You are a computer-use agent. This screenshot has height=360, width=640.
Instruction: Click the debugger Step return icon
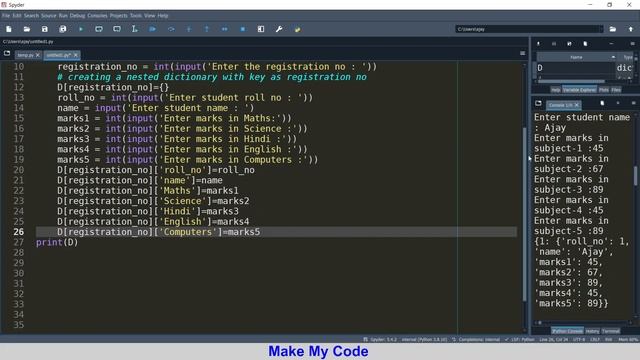coord(207,29)
